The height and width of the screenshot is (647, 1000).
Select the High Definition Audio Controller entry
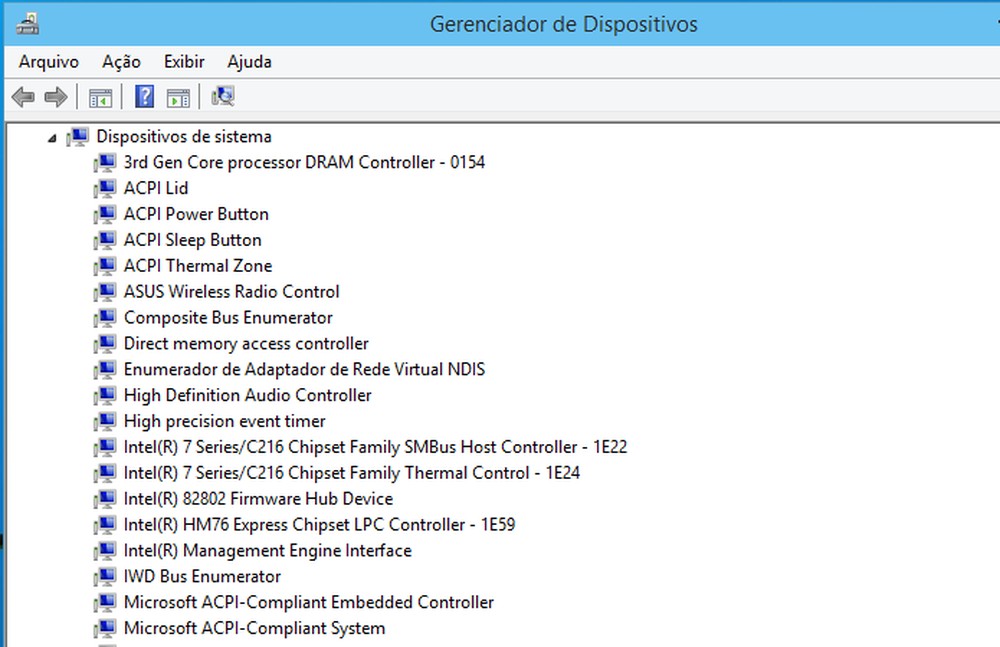click(x=247, y=395)
